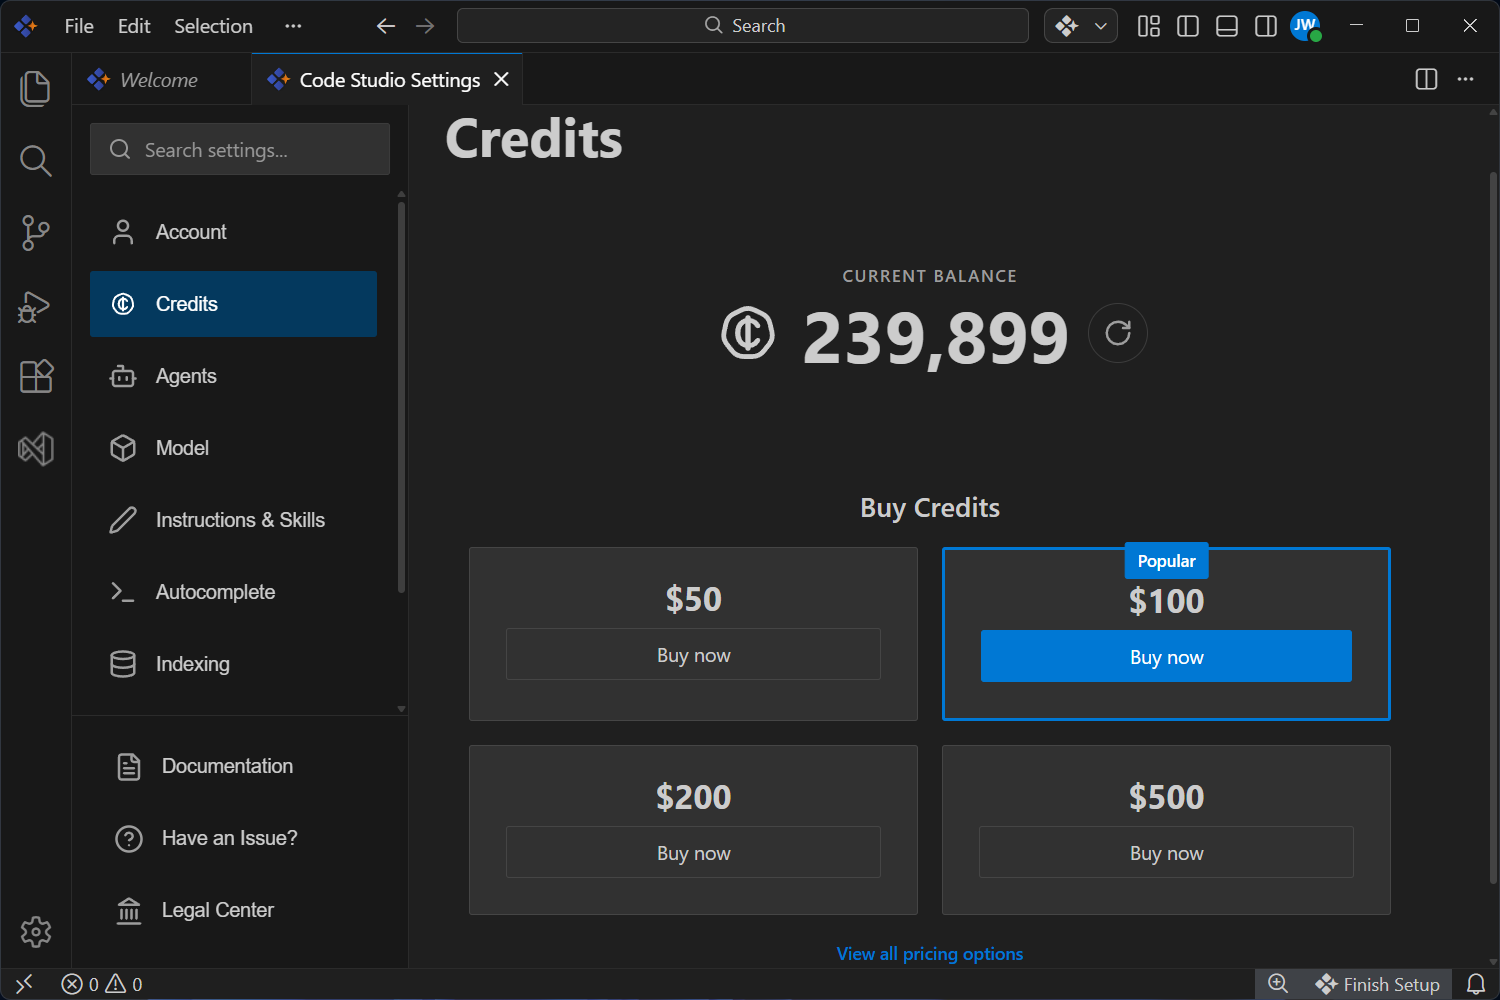
Task: Split the editor to the right
Action: [1427, 79]
